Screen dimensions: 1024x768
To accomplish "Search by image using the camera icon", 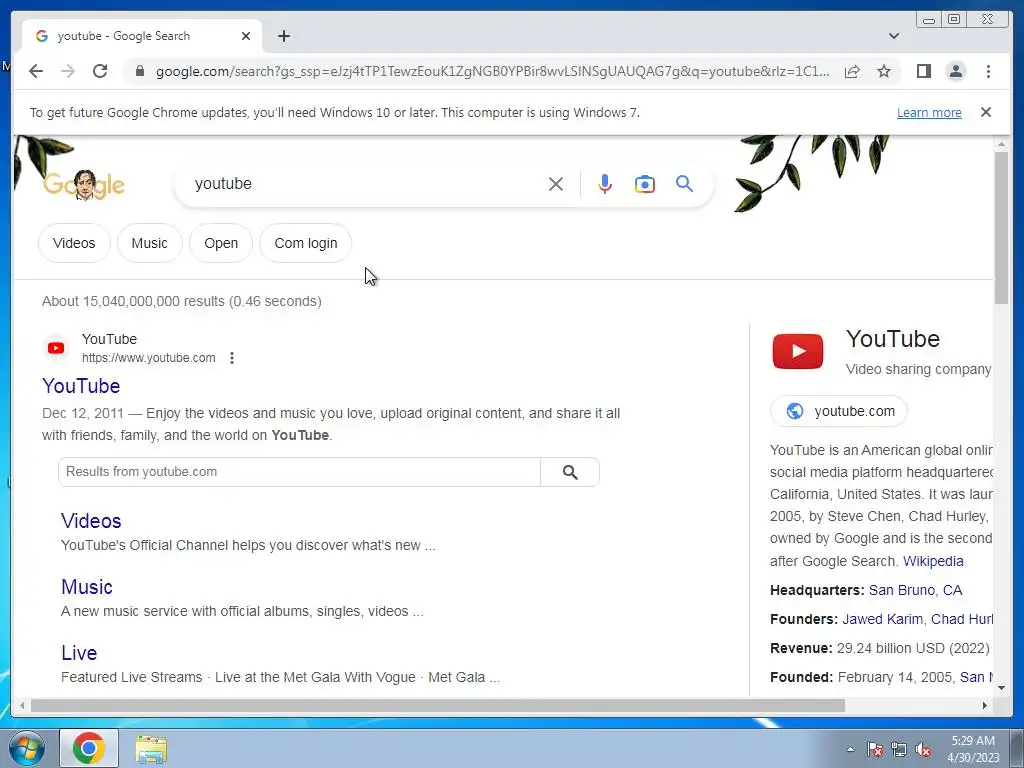I will pyautogui.click(x=645, y=184).
